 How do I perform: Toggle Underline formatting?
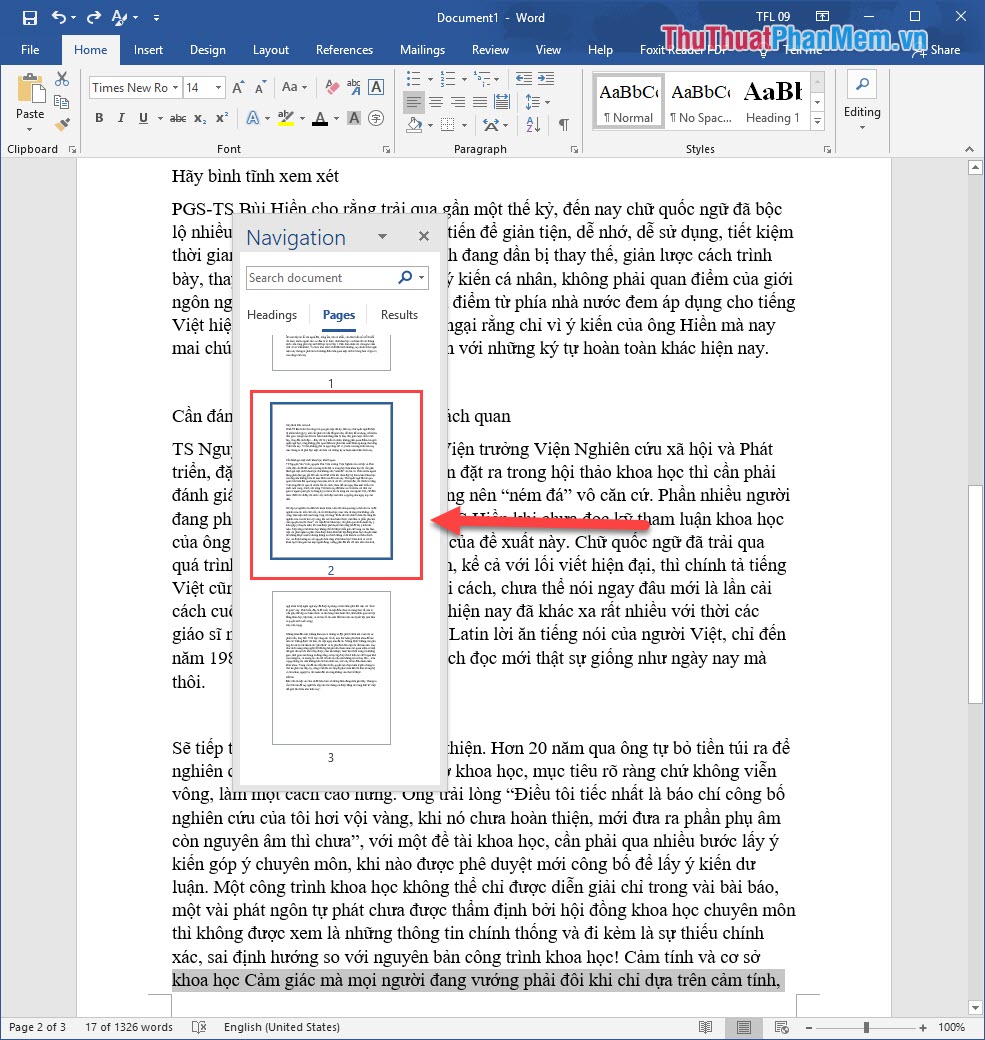(143, 118)
